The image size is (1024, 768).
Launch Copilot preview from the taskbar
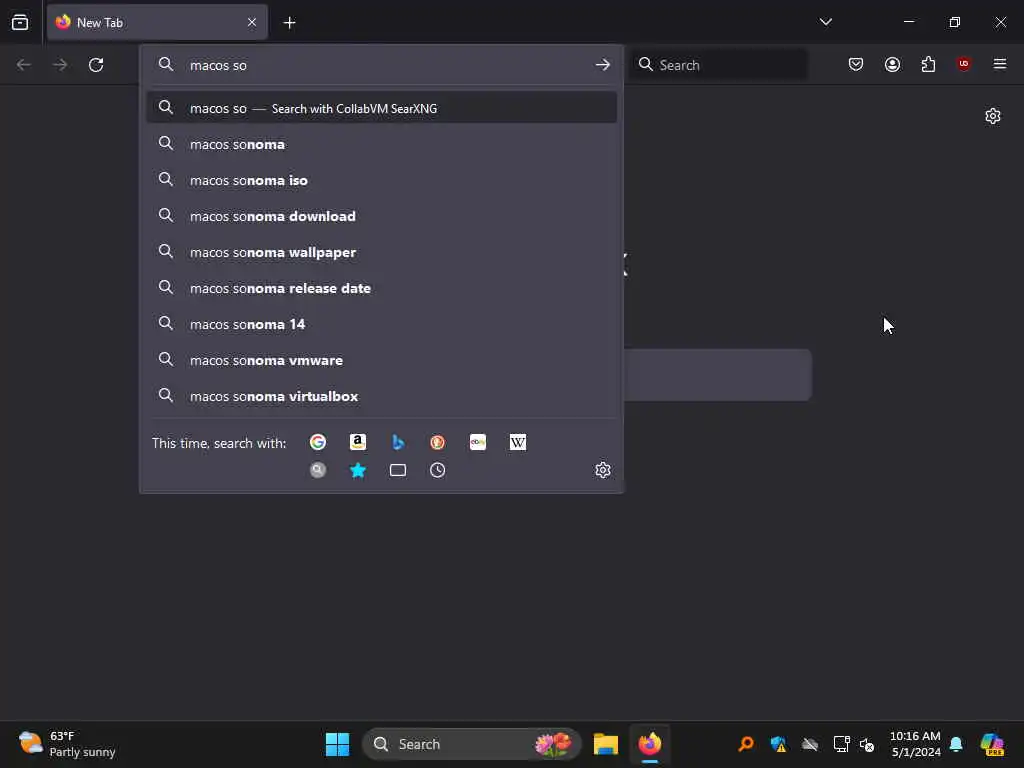click(992, 744)
